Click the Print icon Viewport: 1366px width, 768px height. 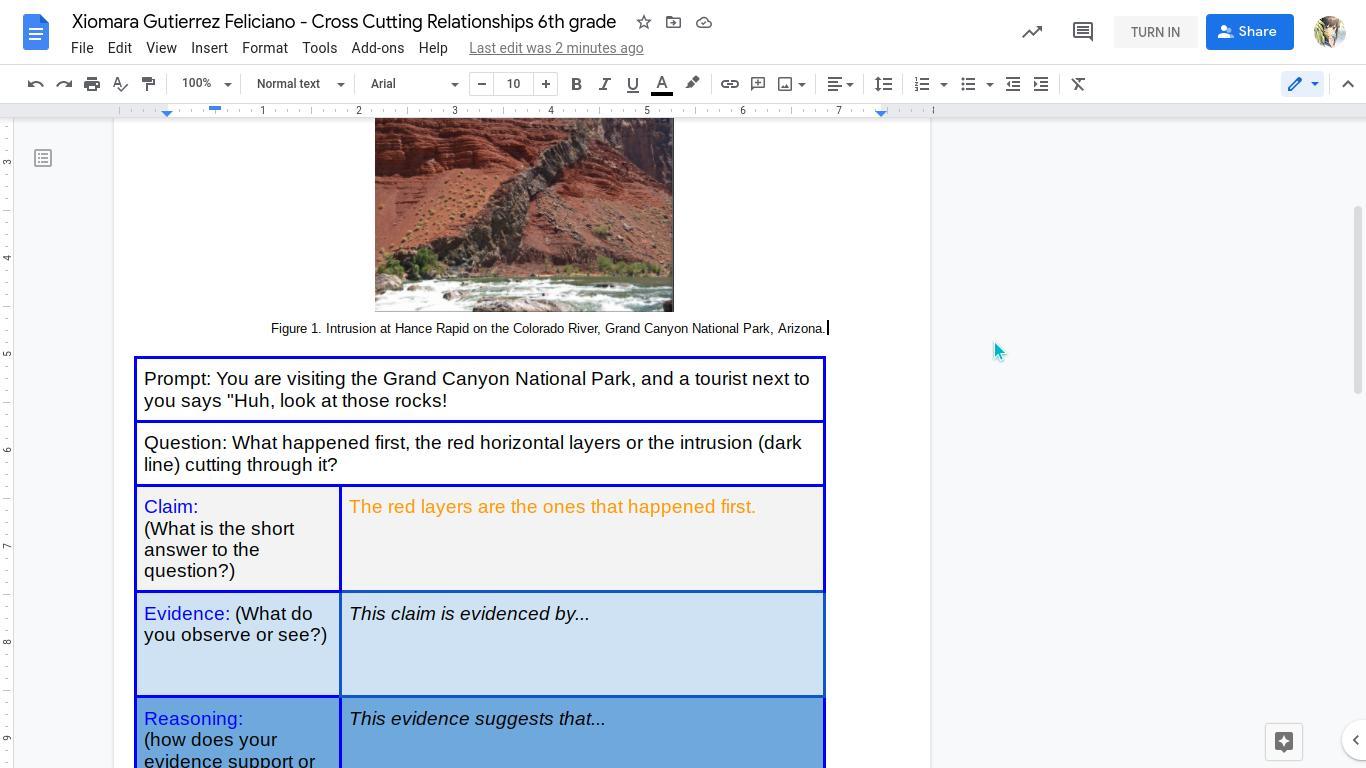coord(92,84)
